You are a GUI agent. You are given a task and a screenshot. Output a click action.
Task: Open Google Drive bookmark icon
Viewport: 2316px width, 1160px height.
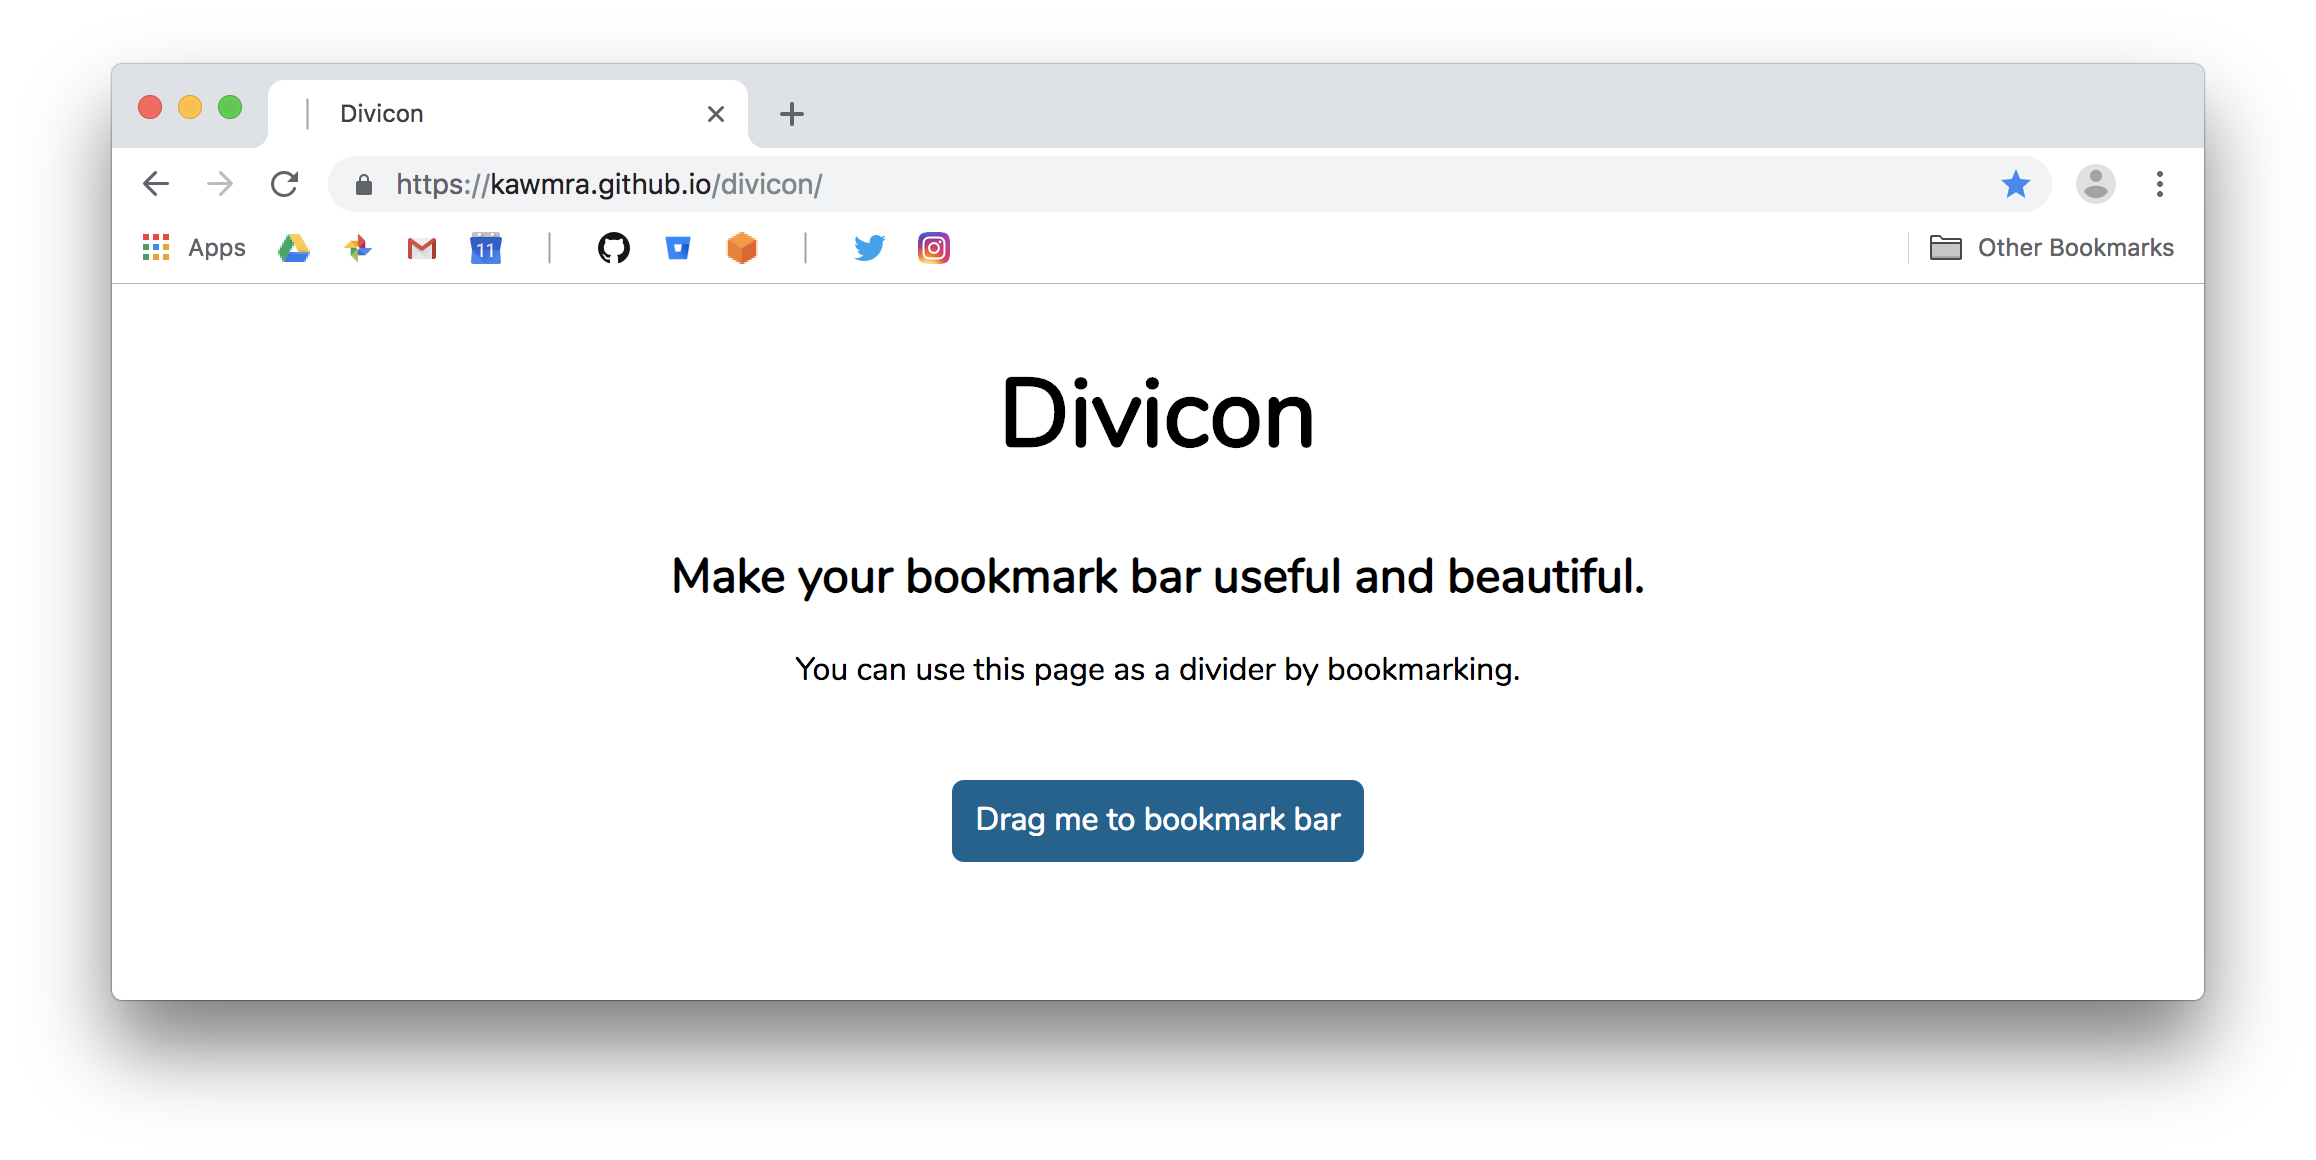(x=294, y=248)
